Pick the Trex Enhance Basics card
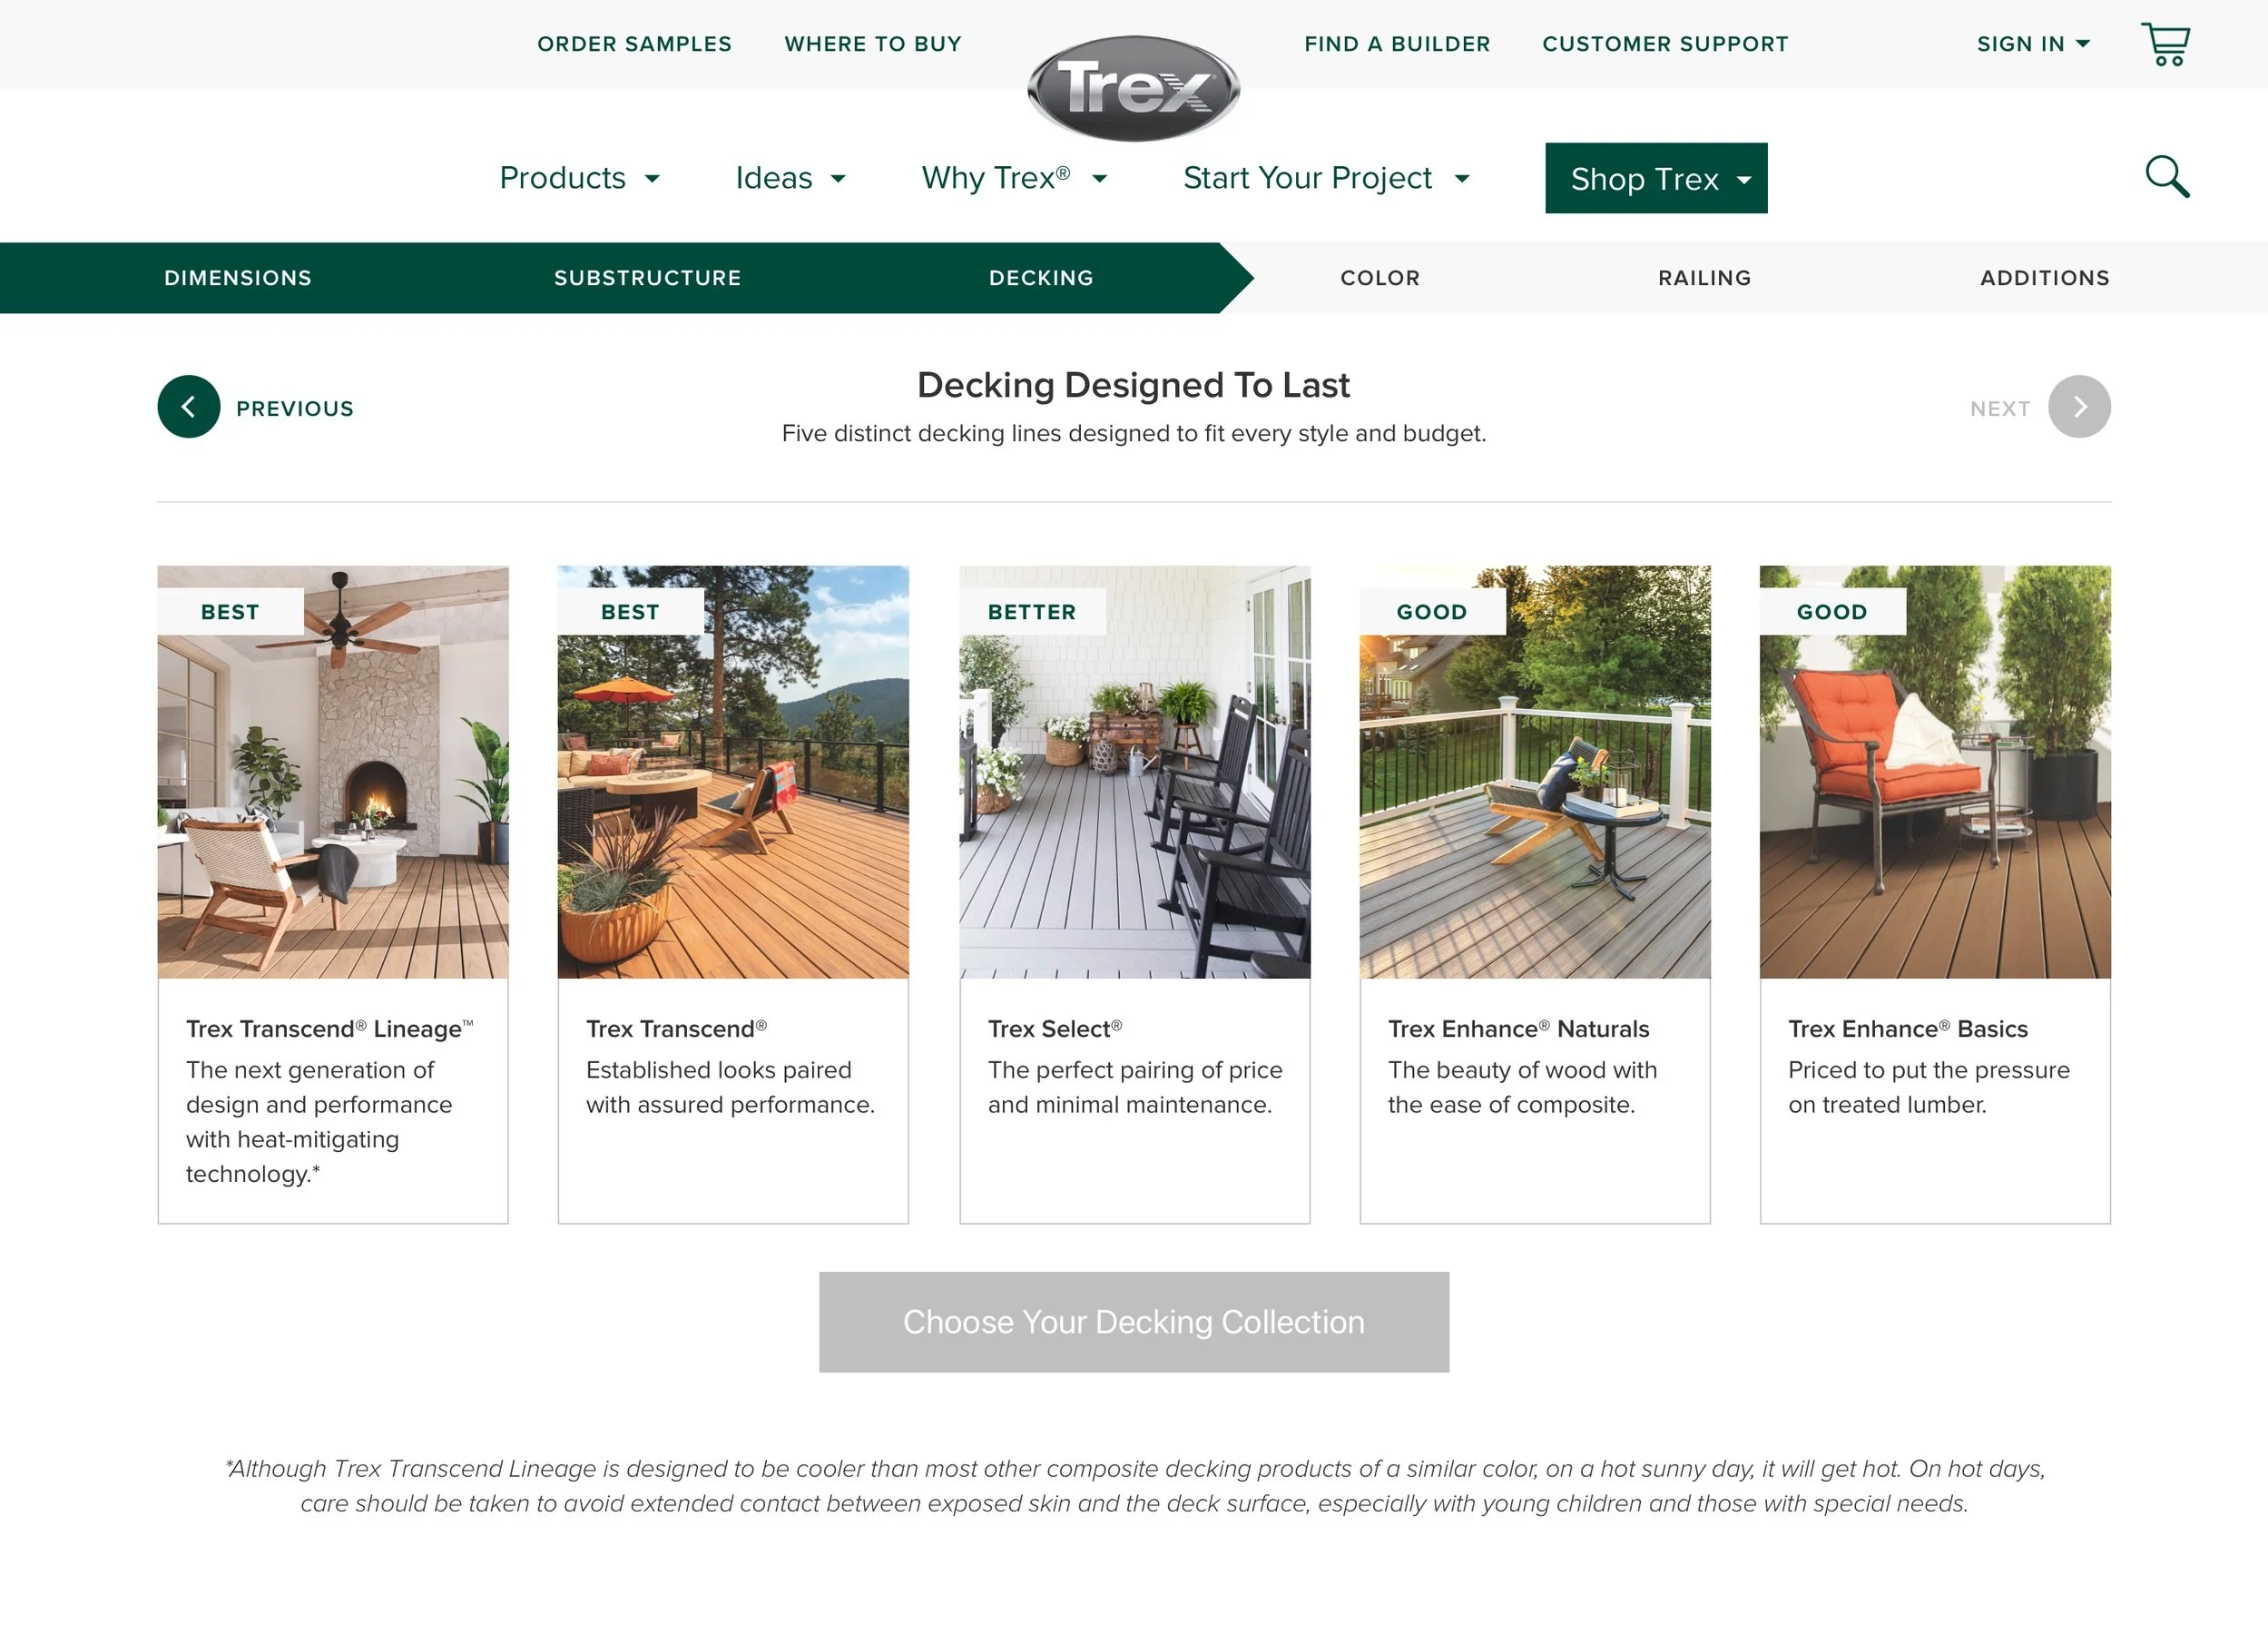This screenshot has width=2268, height=1625. pos(1935,894)
